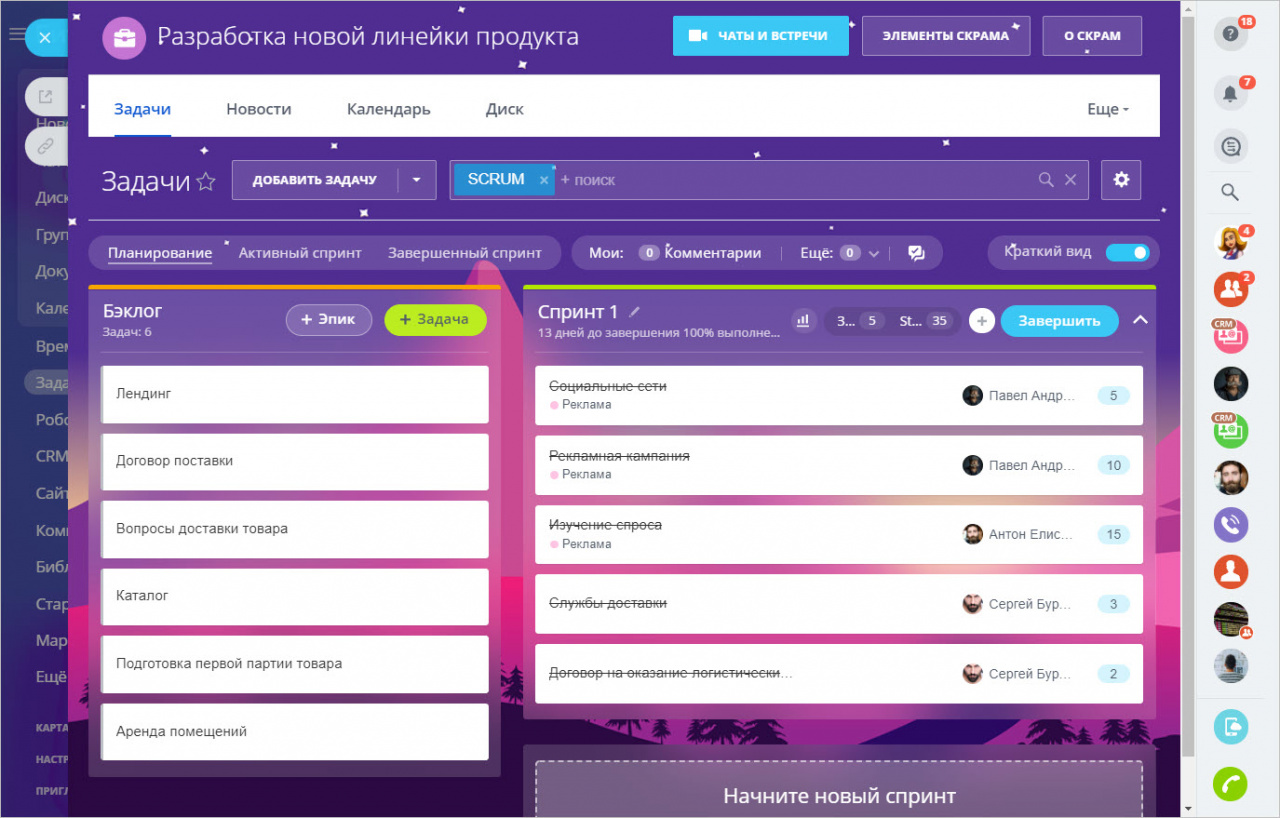Open the Еще menu in the tab bar
Viewport: 1280px width, 818px height.
(x=1107, y=109)
